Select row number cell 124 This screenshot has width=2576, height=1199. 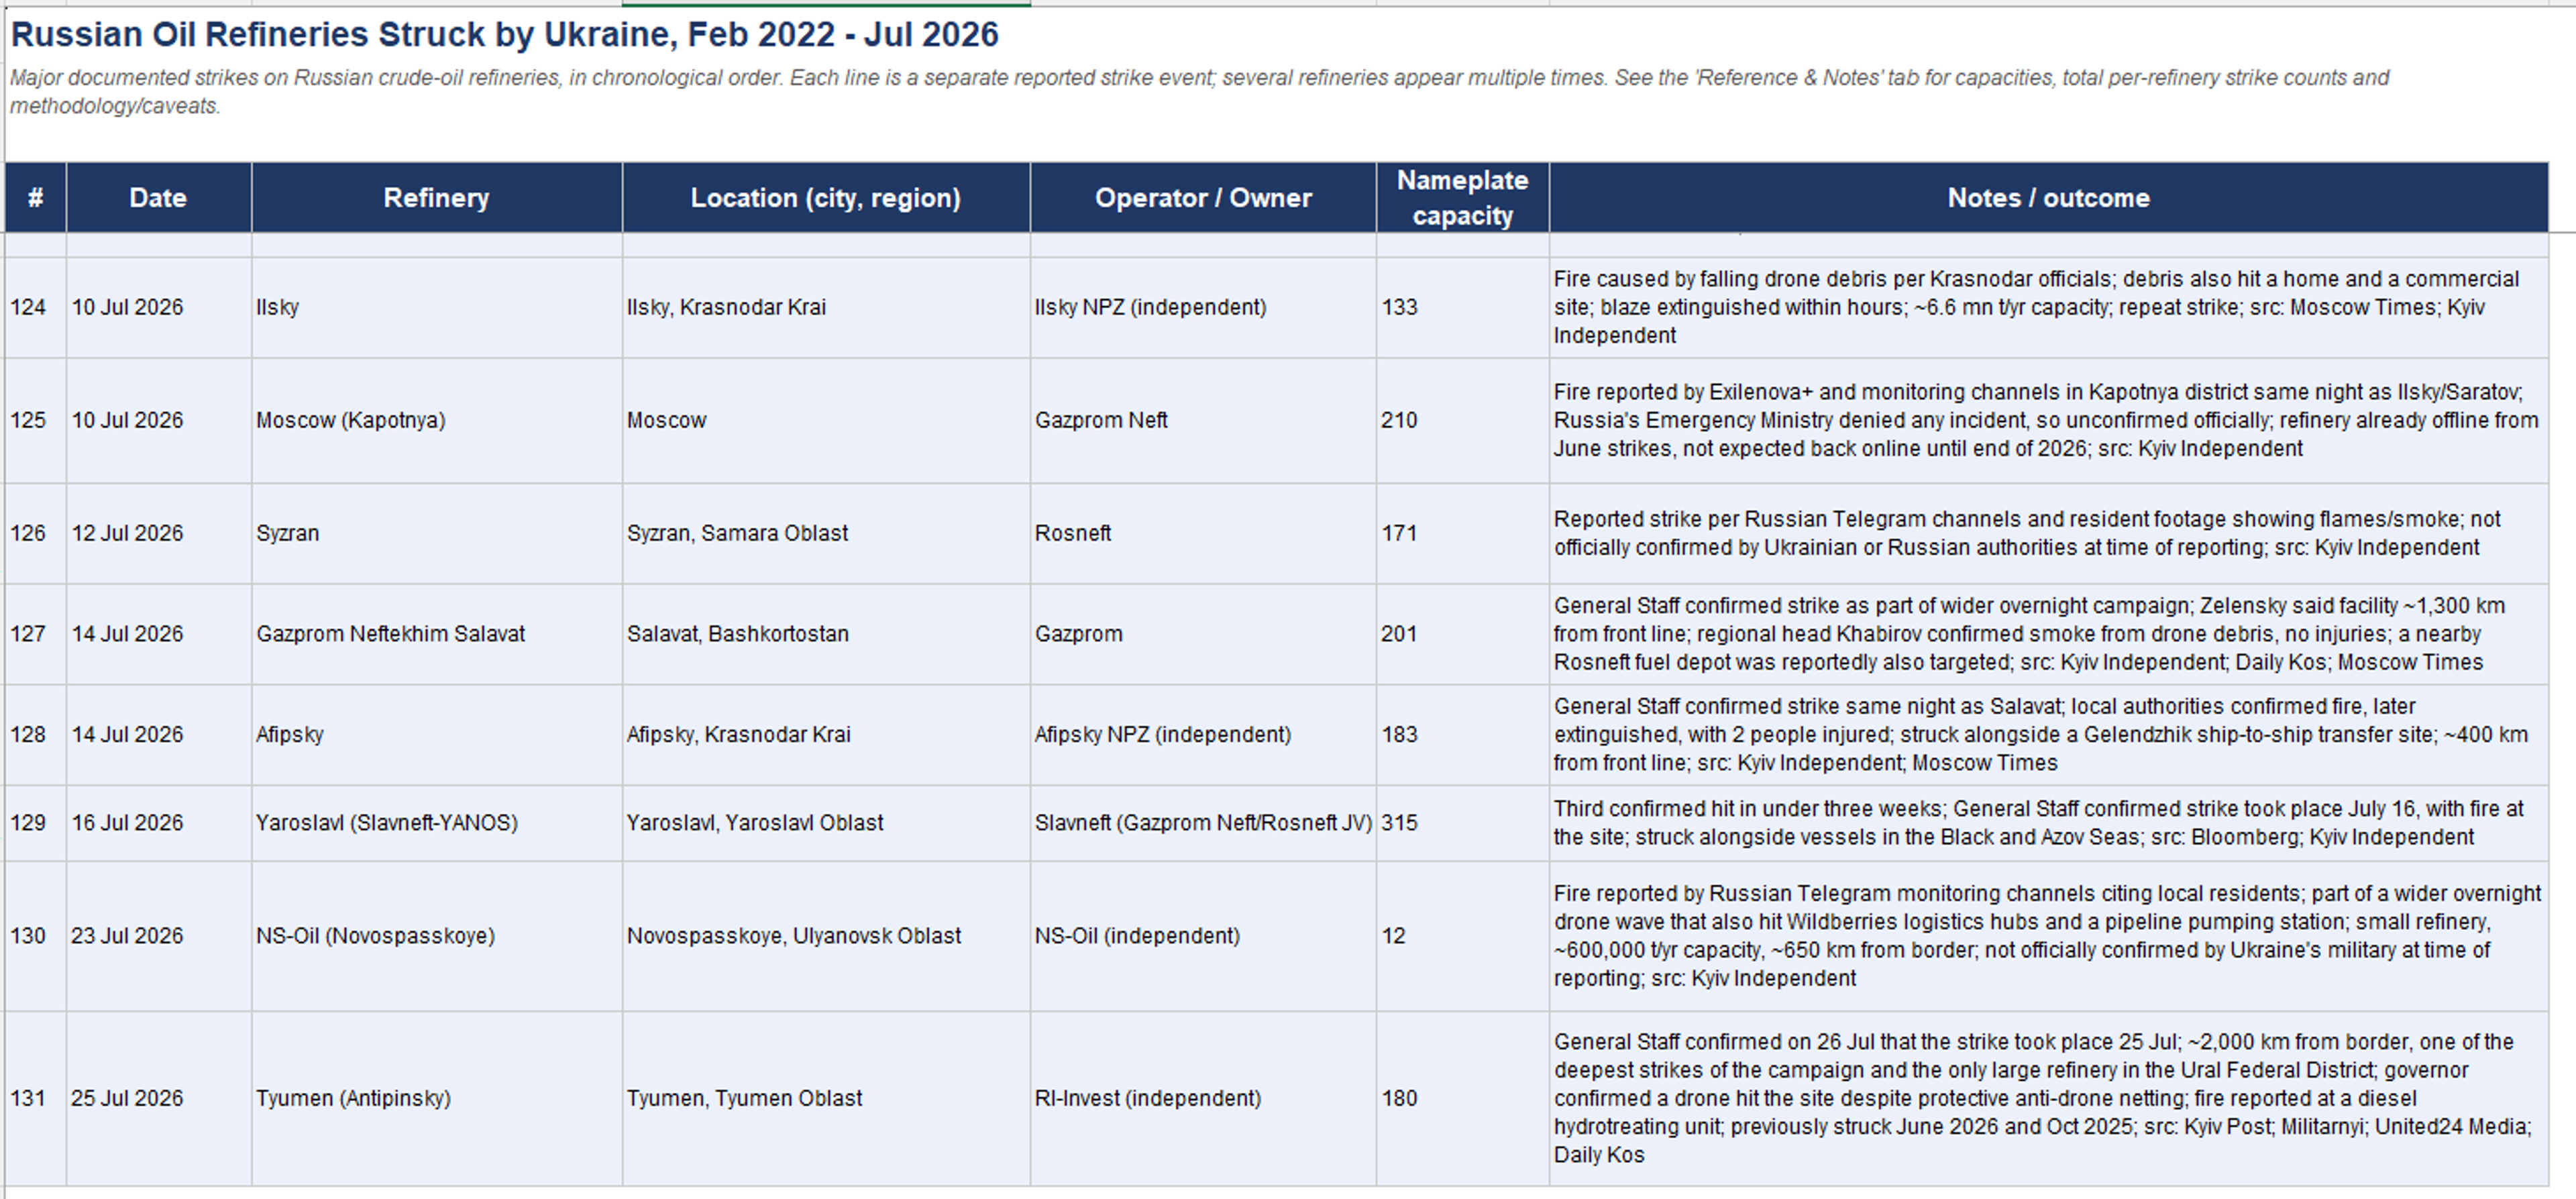[36, 308]
